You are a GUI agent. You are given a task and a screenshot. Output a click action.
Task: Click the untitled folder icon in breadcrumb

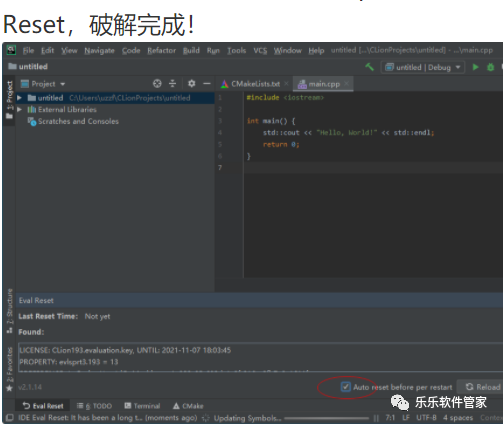12,66
